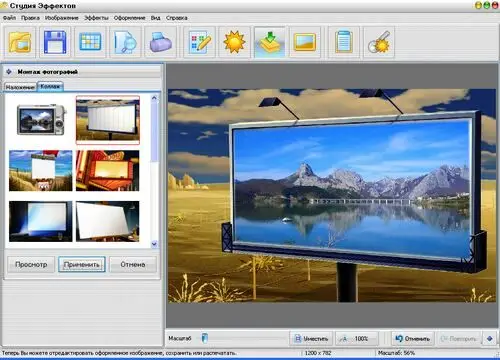This screenshot has width=500, height=360.
Task: Open print preview magnifier icon
Action: (x=125, y=42)
